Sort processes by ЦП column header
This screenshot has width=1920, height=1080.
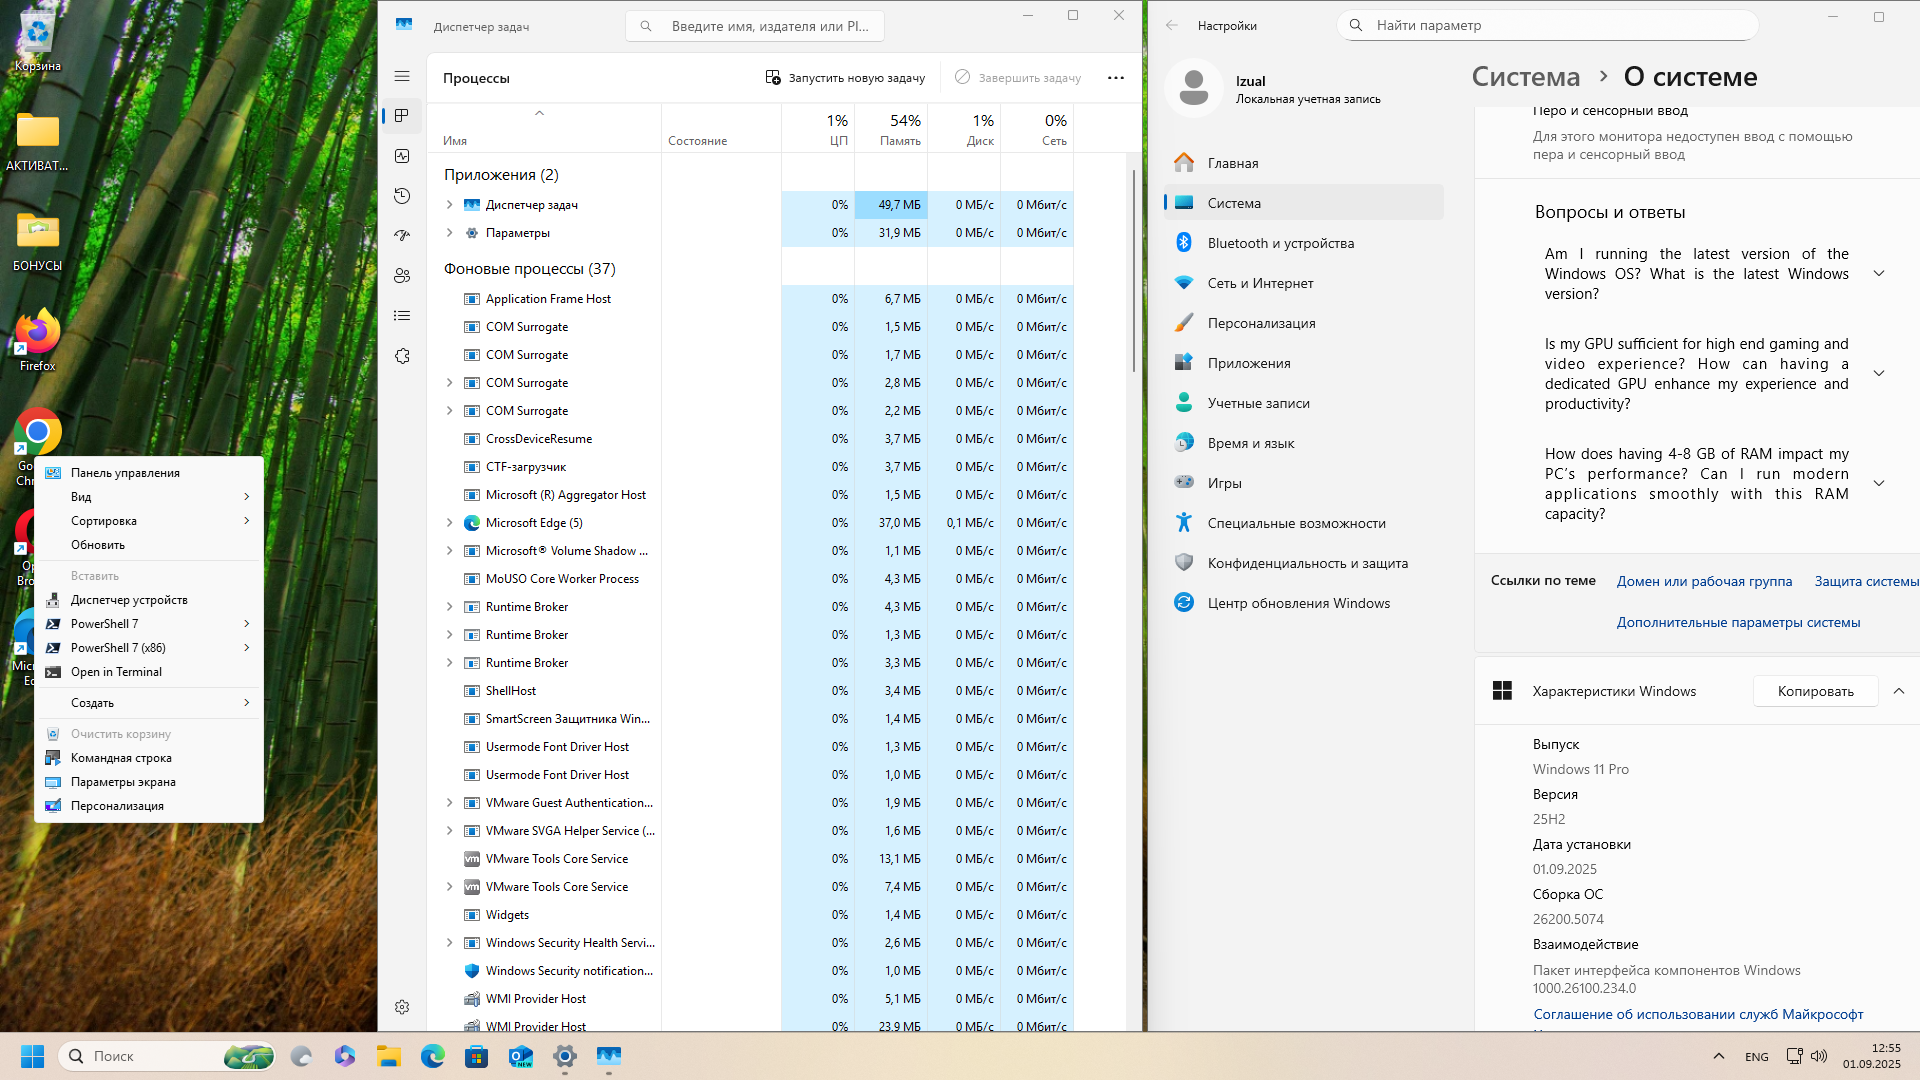[818, 129]
